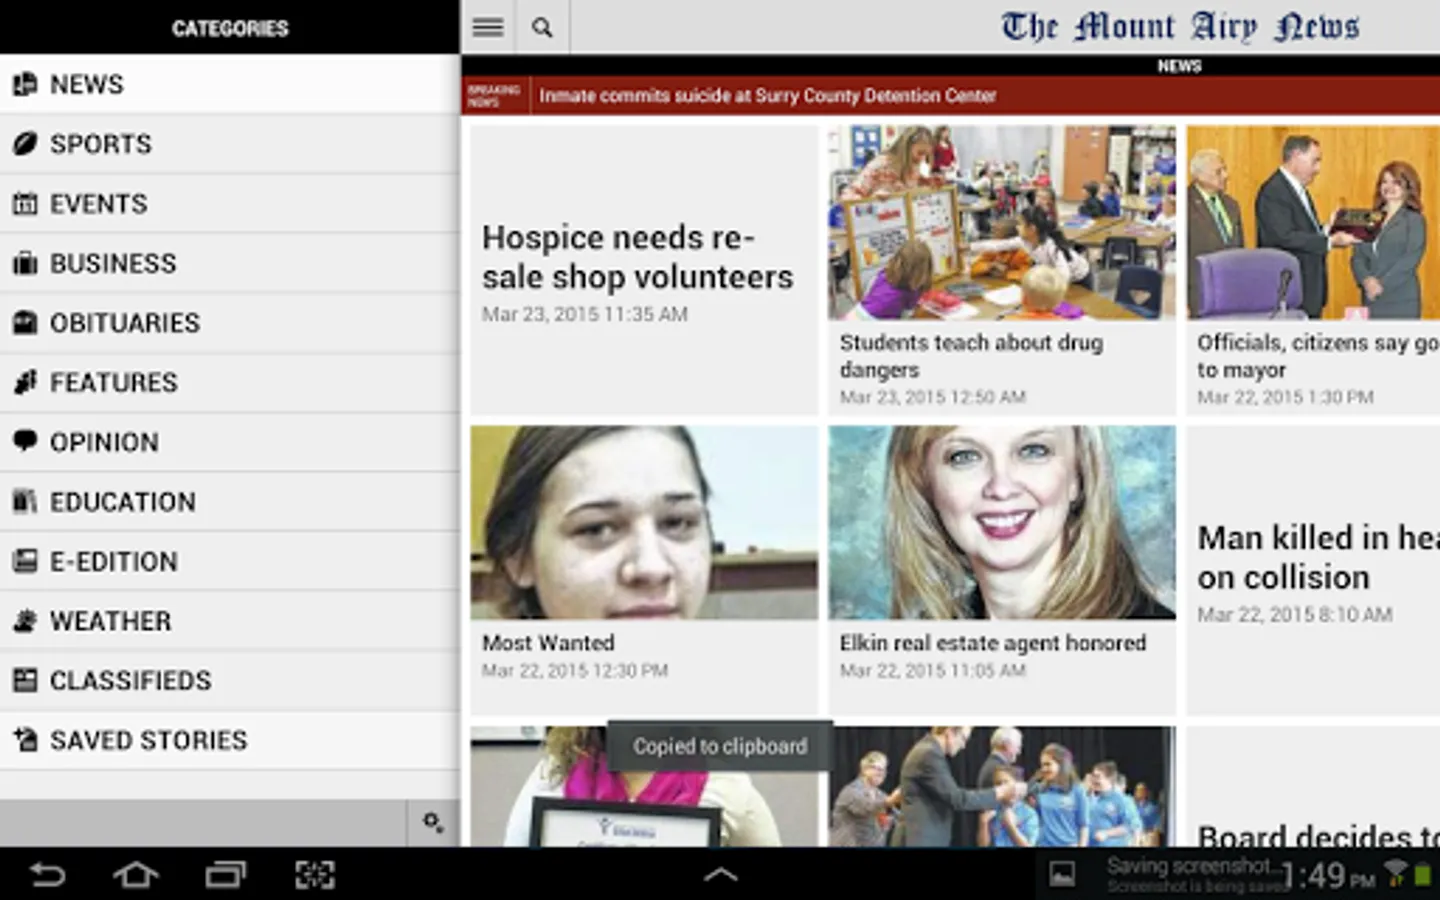1440x900 pixels.
Task: Tap the Mar 23, 2015 11:35 AM timestamp
Action: [x=585, y=314]
